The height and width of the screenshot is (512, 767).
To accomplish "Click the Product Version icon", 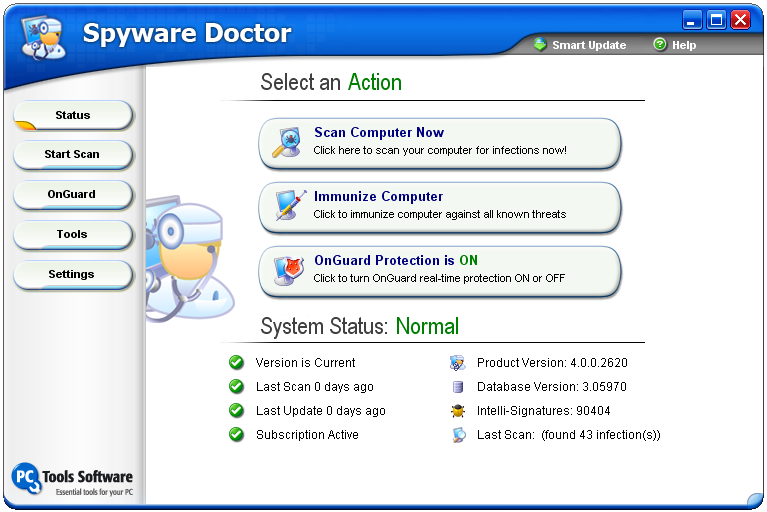I will 457,363.
